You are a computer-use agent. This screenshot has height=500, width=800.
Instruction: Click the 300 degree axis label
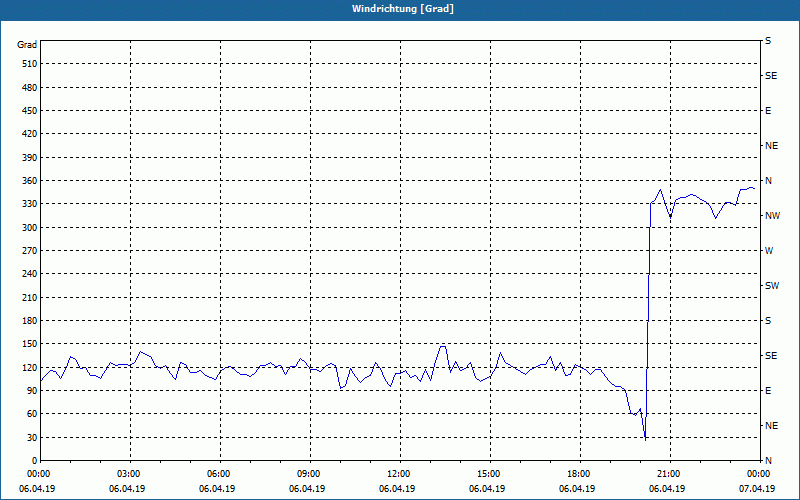point(30,227)
